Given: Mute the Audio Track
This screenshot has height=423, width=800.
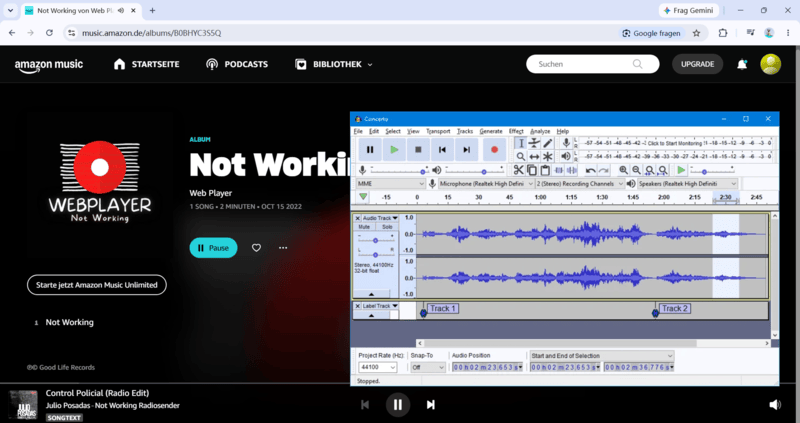Looking at the screenshot, I should (364, 227).
